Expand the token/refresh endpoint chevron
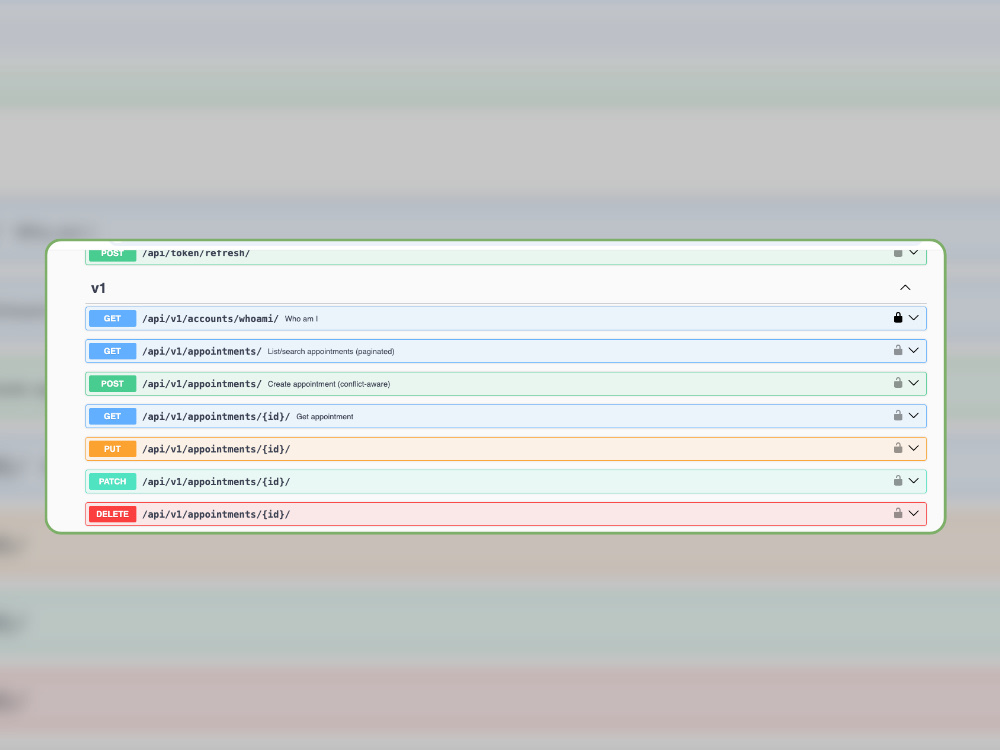The height and width of the screenshot is (750, 1000). [914, 253]
